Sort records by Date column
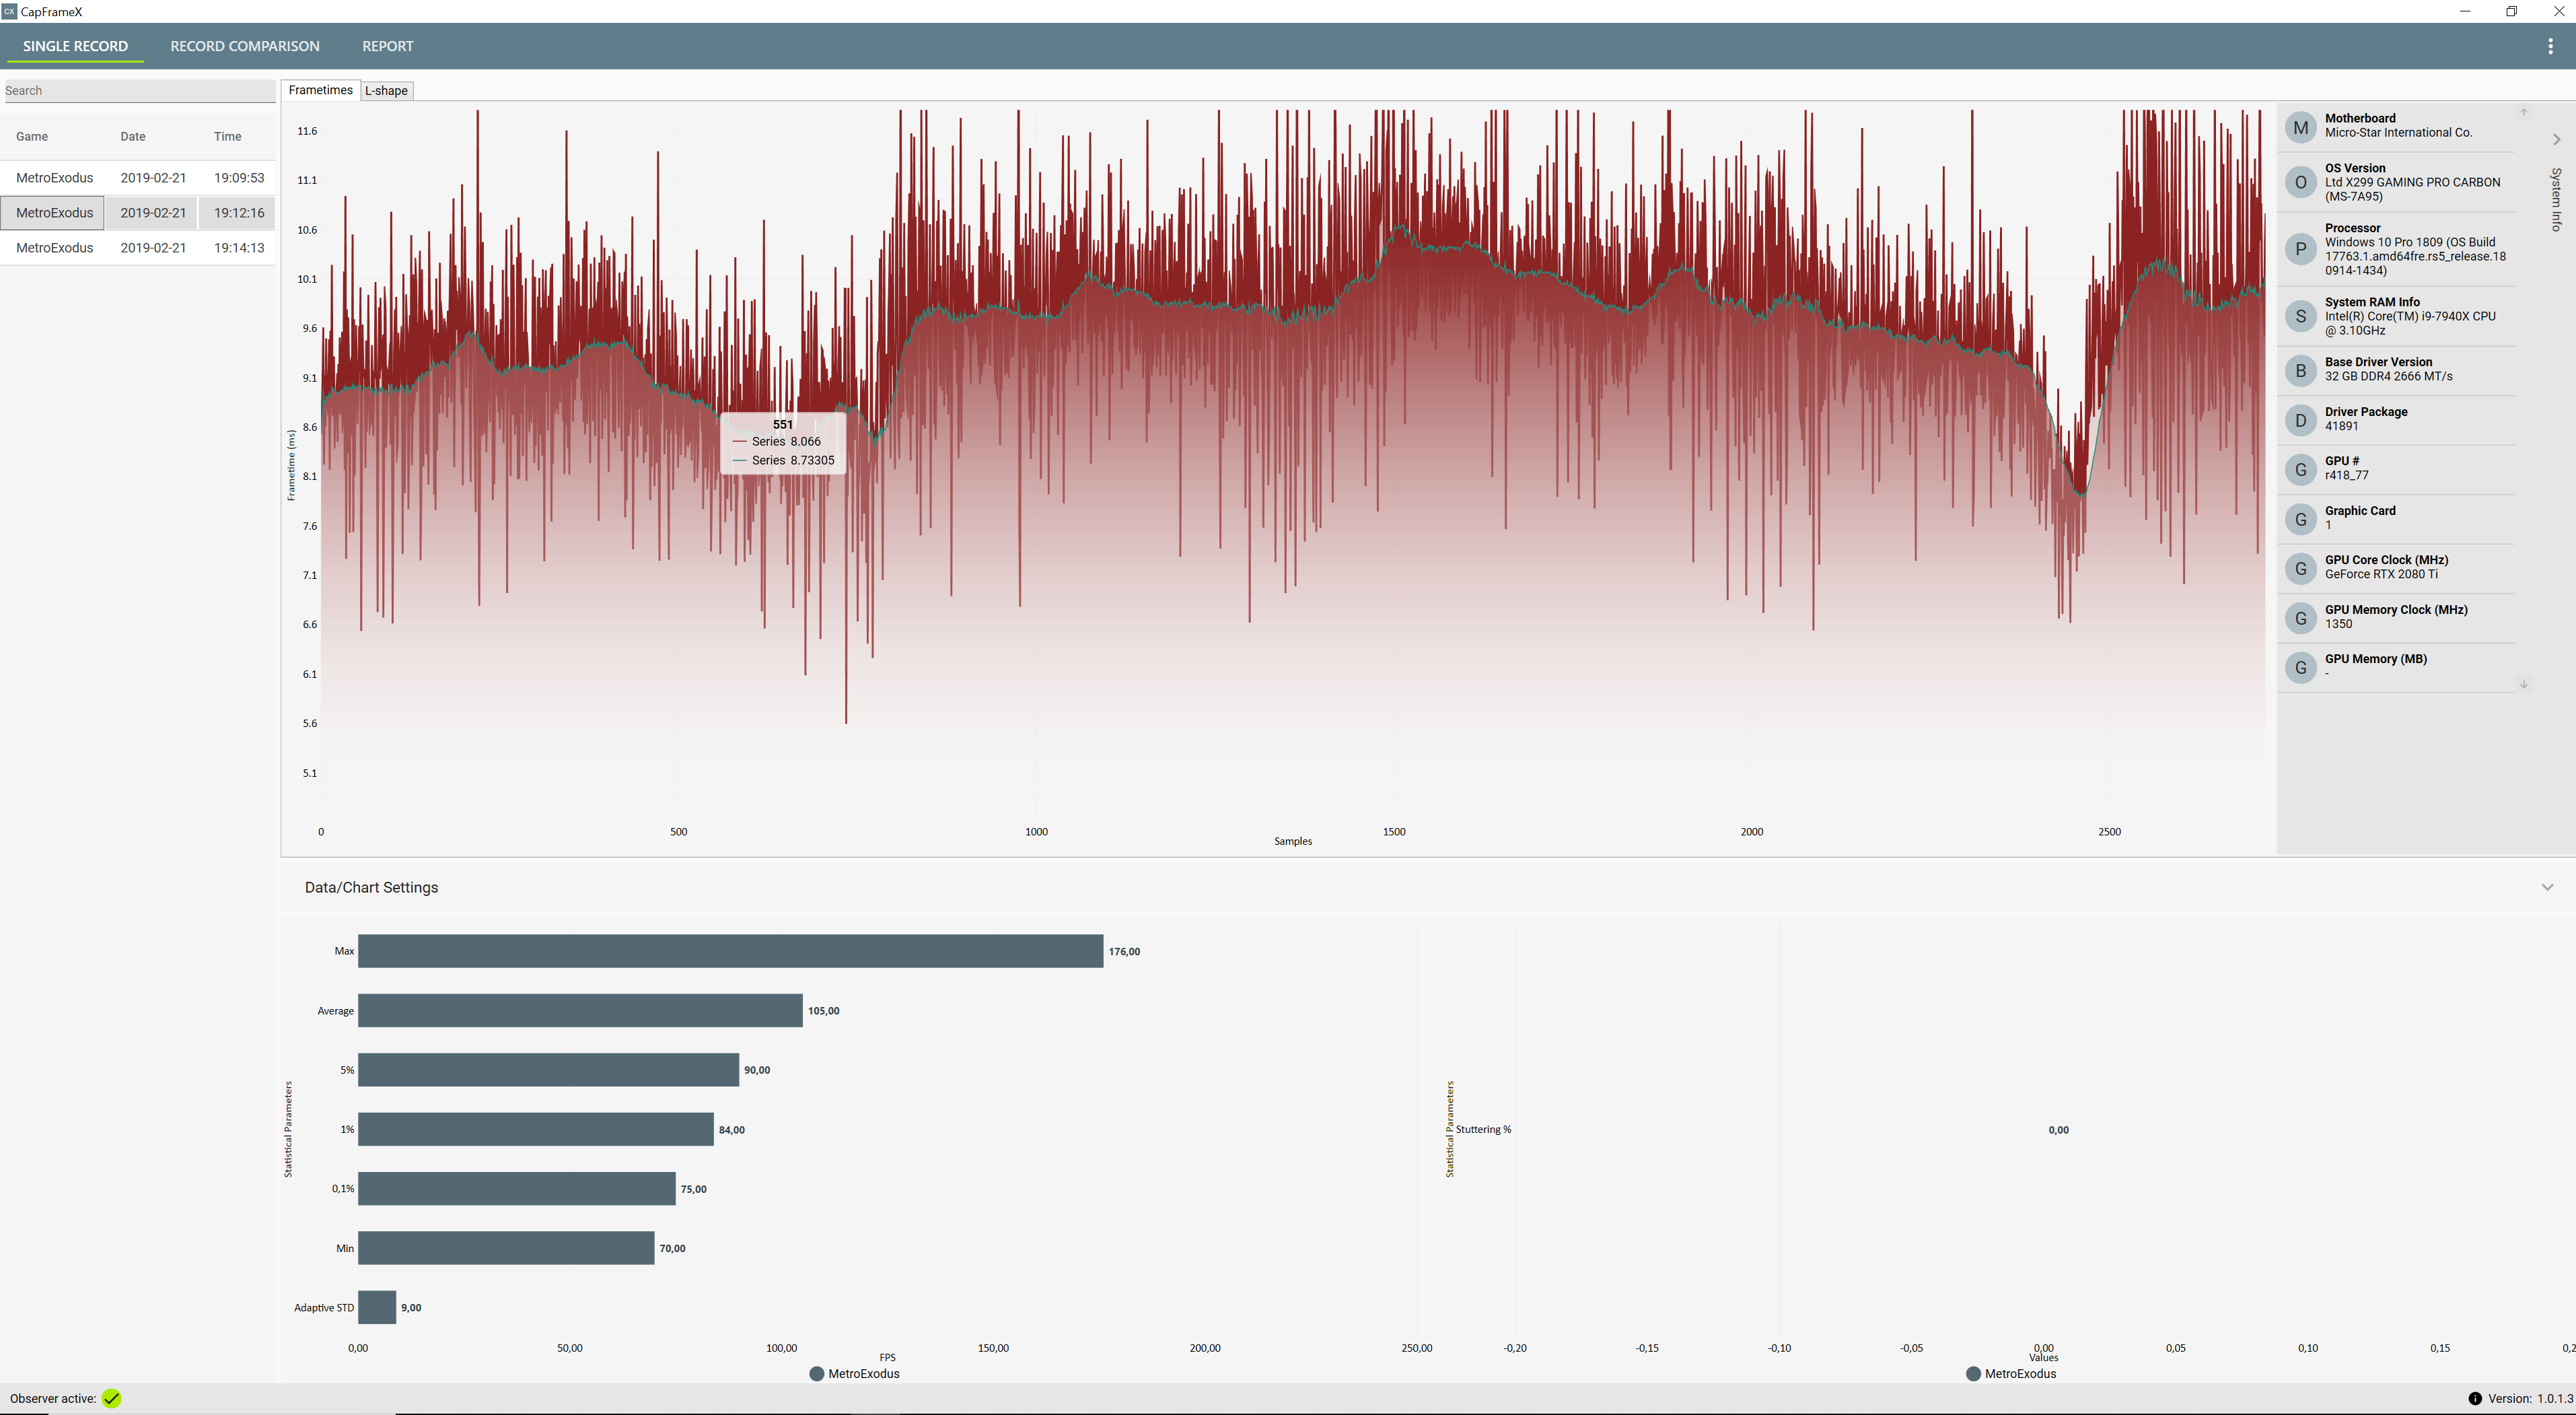 point(133,136)
